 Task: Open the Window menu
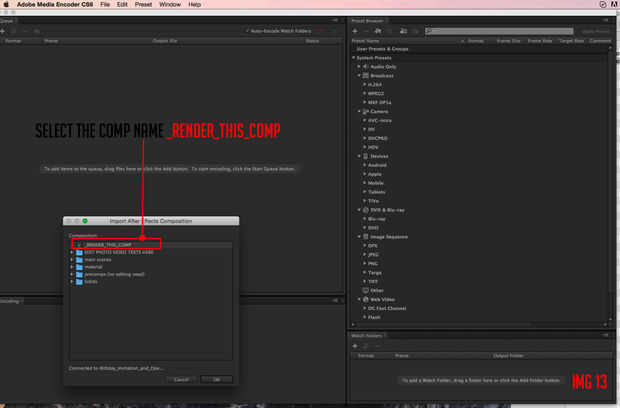coord(170,4)
